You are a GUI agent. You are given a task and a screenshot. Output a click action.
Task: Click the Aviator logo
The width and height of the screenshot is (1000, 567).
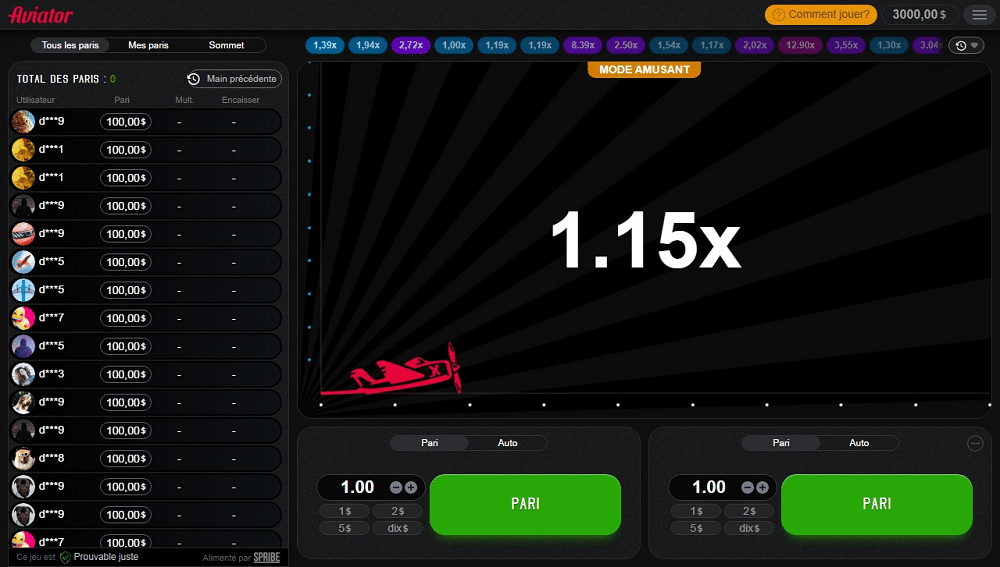[x=41, y=15]
